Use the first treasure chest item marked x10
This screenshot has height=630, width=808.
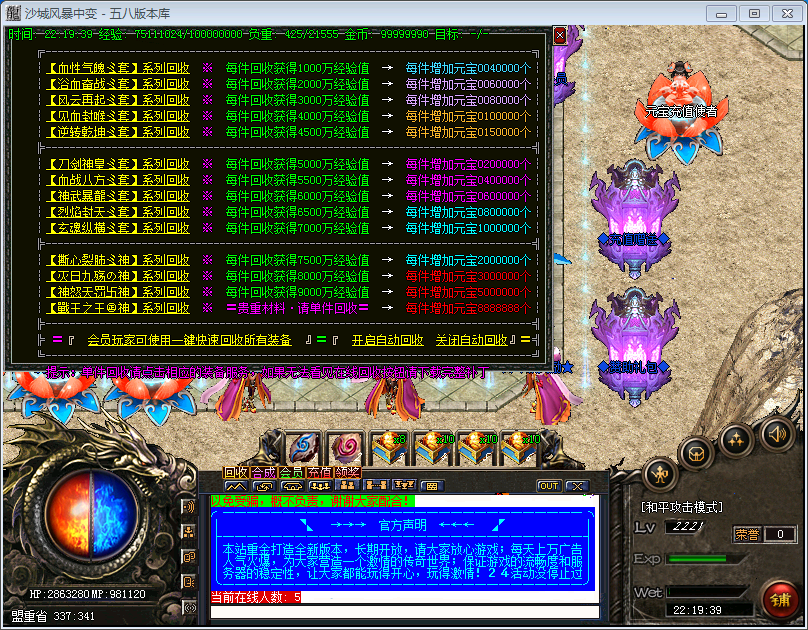[x=433, y=447]
